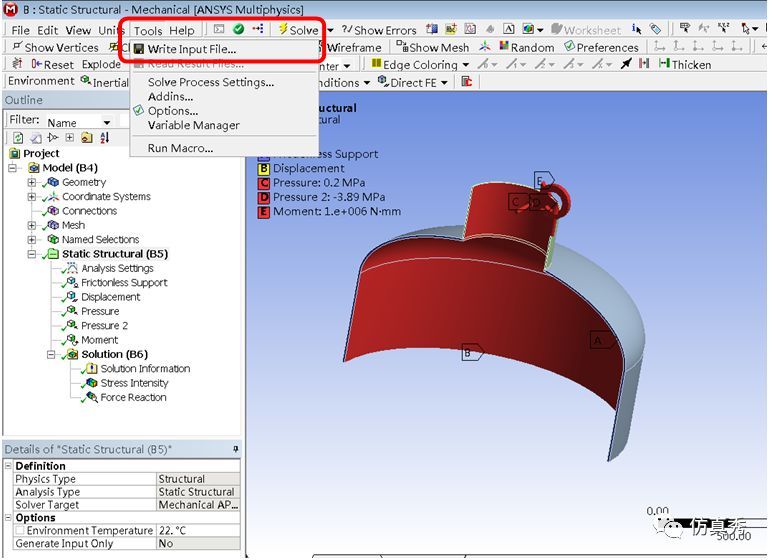This screenshot has width=771, height=560.
Task: Select Frictionless Support in outline
Action: [124, 283]
